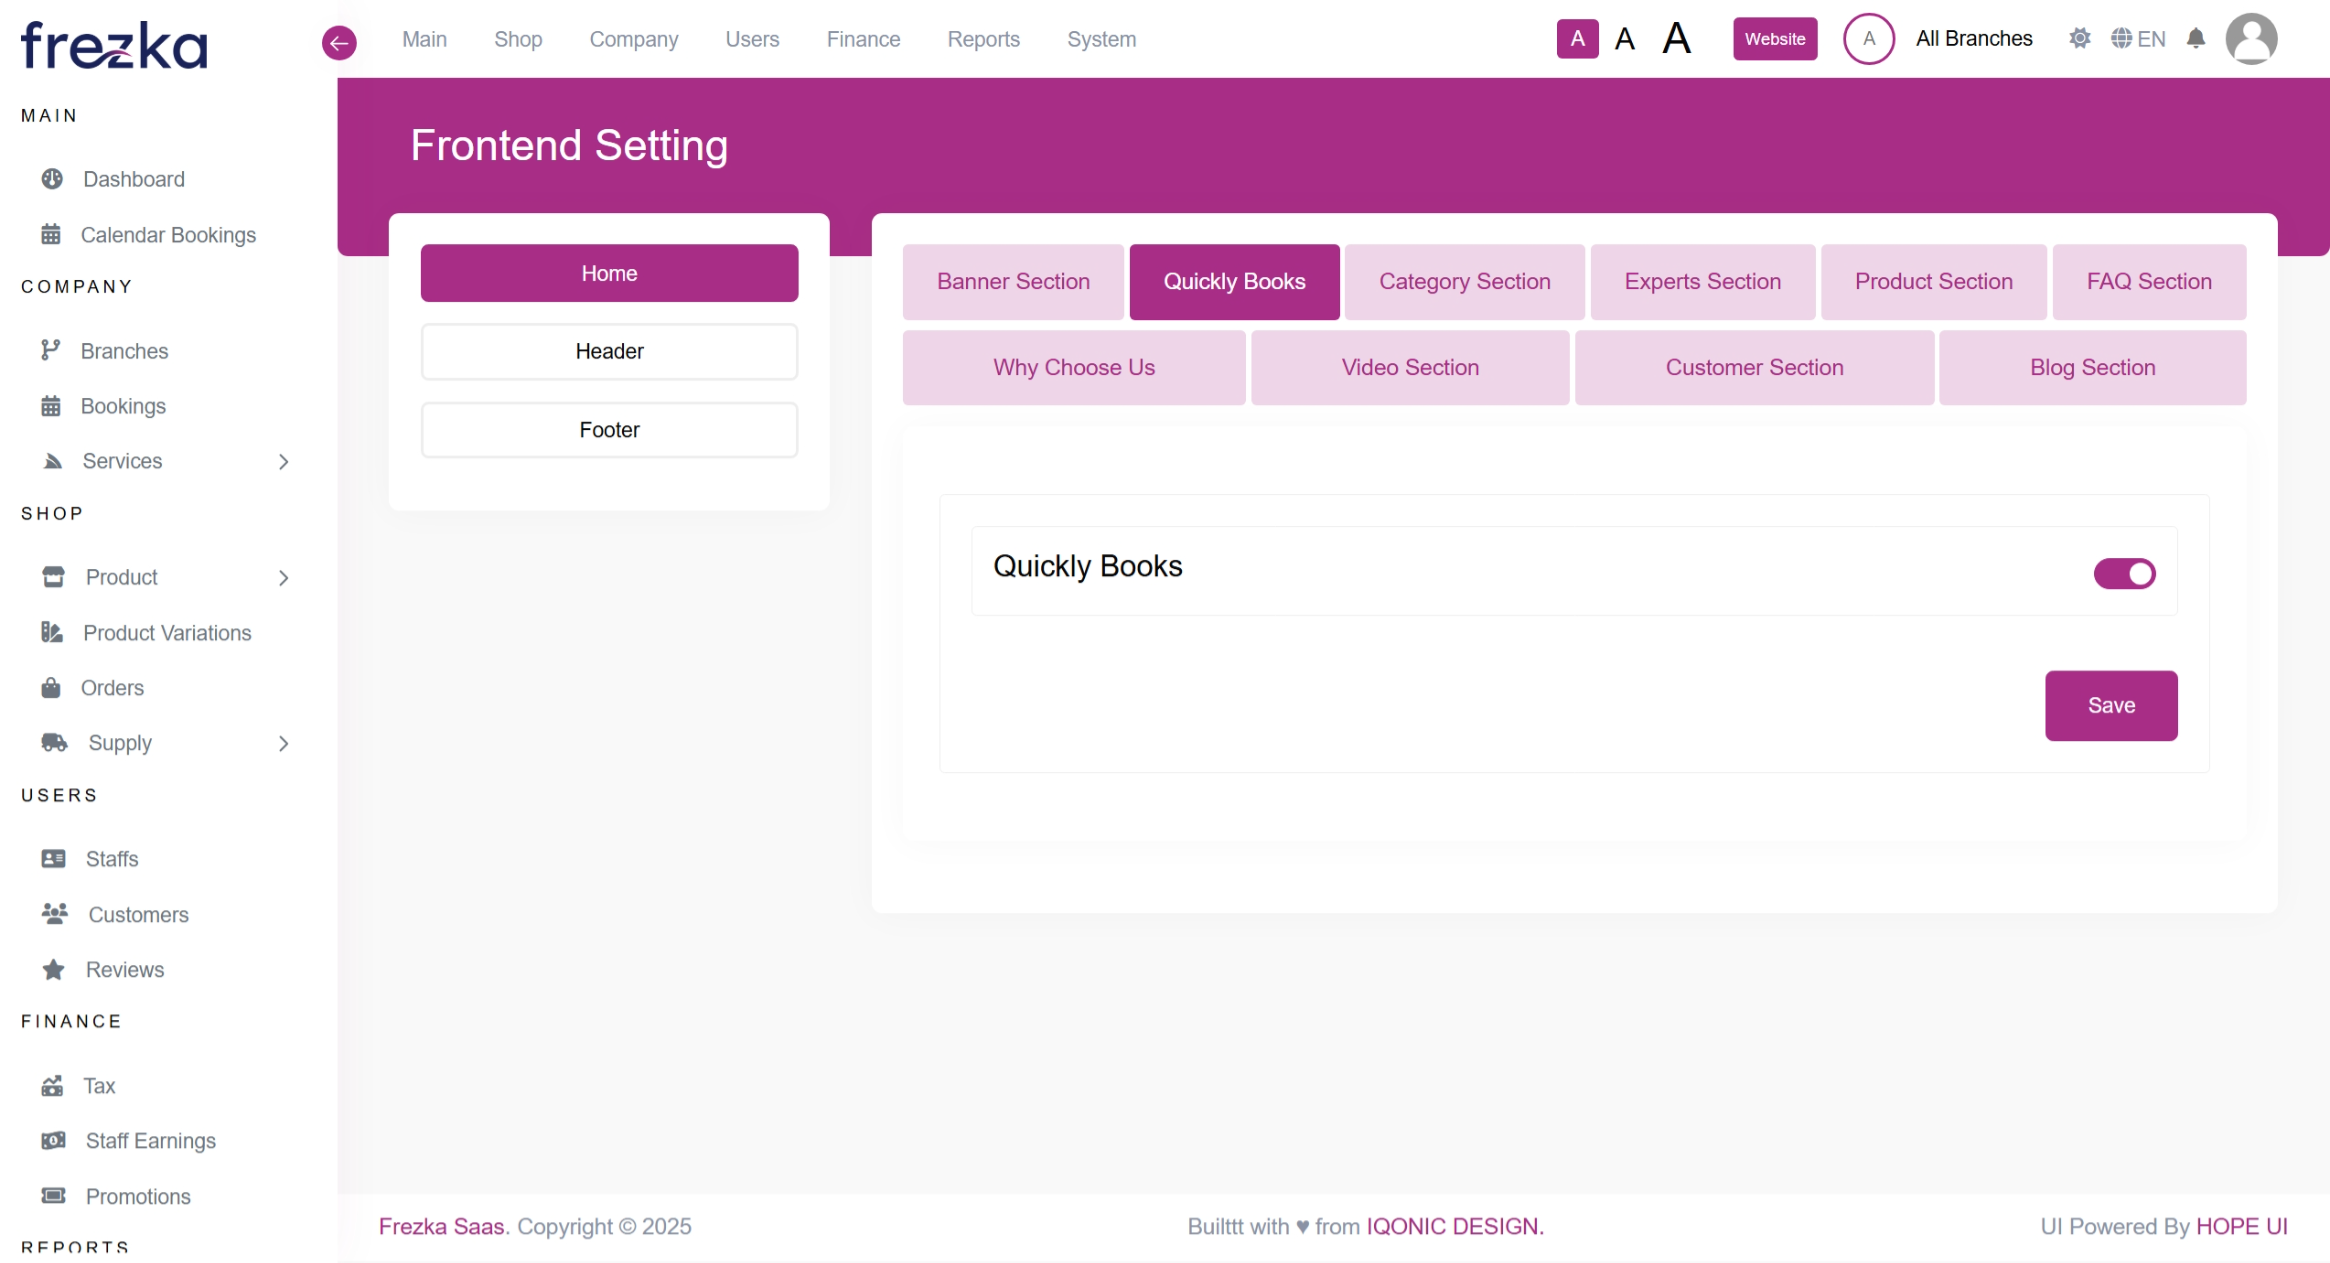The image size is (2330, 1263).
Task: Switch to the Banner Section tab
Action: [1012, 282]
